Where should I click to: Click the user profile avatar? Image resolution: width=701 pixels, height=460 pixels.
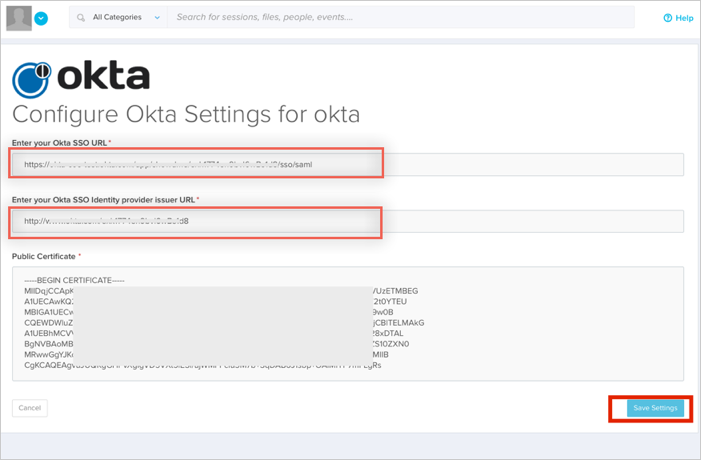[19, 18]
